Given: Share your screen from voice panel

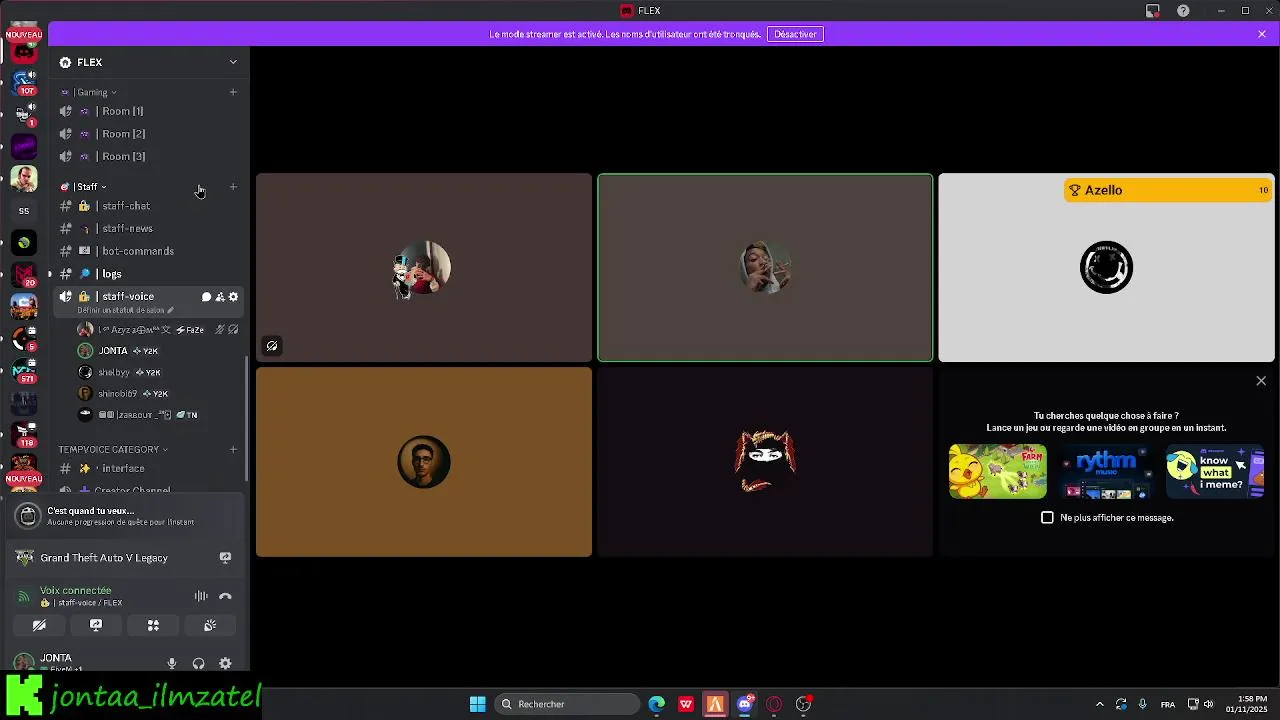Looking at the screenshot, I should point(96,625).
